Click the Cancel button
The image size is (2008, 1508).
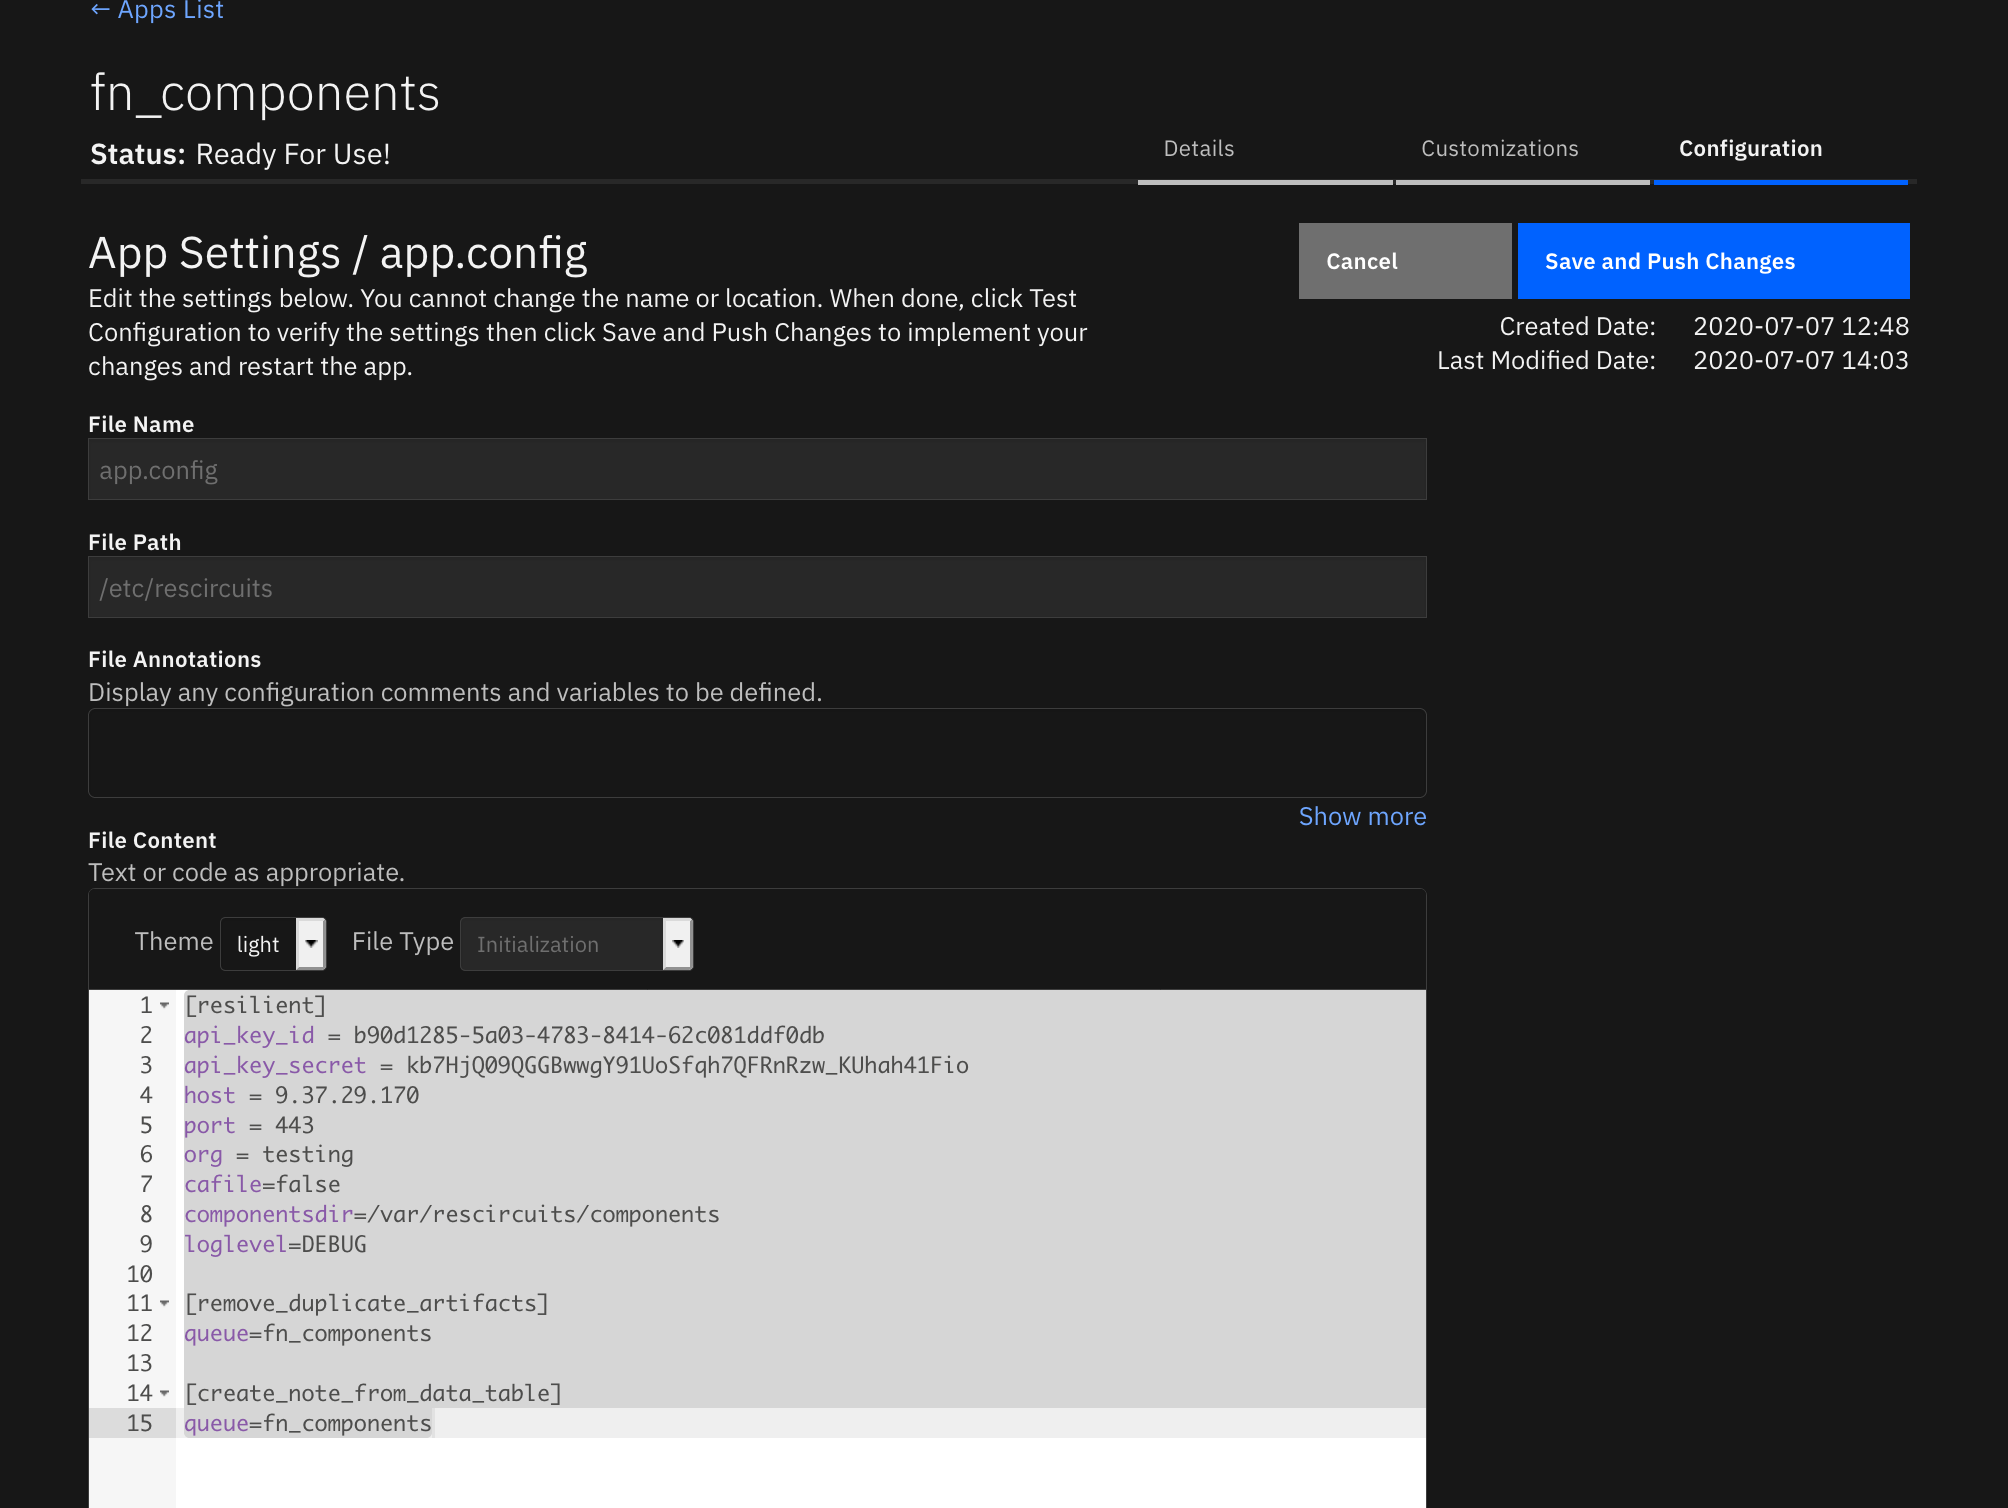[x=1403, y=261]
